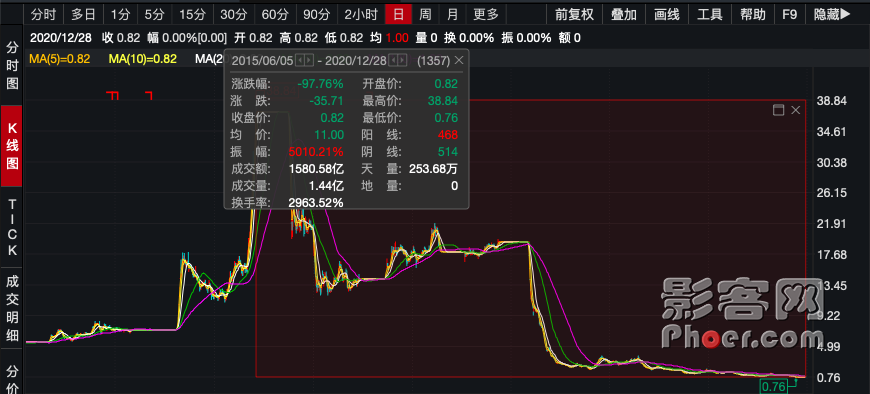Switch chart period to 月
870x394 pixels.
(452, 14)
